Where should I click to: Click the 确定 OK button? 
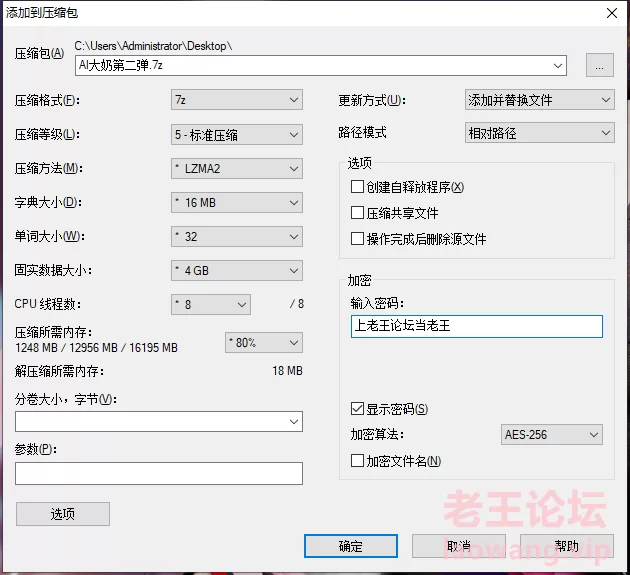tap(351, 546)
